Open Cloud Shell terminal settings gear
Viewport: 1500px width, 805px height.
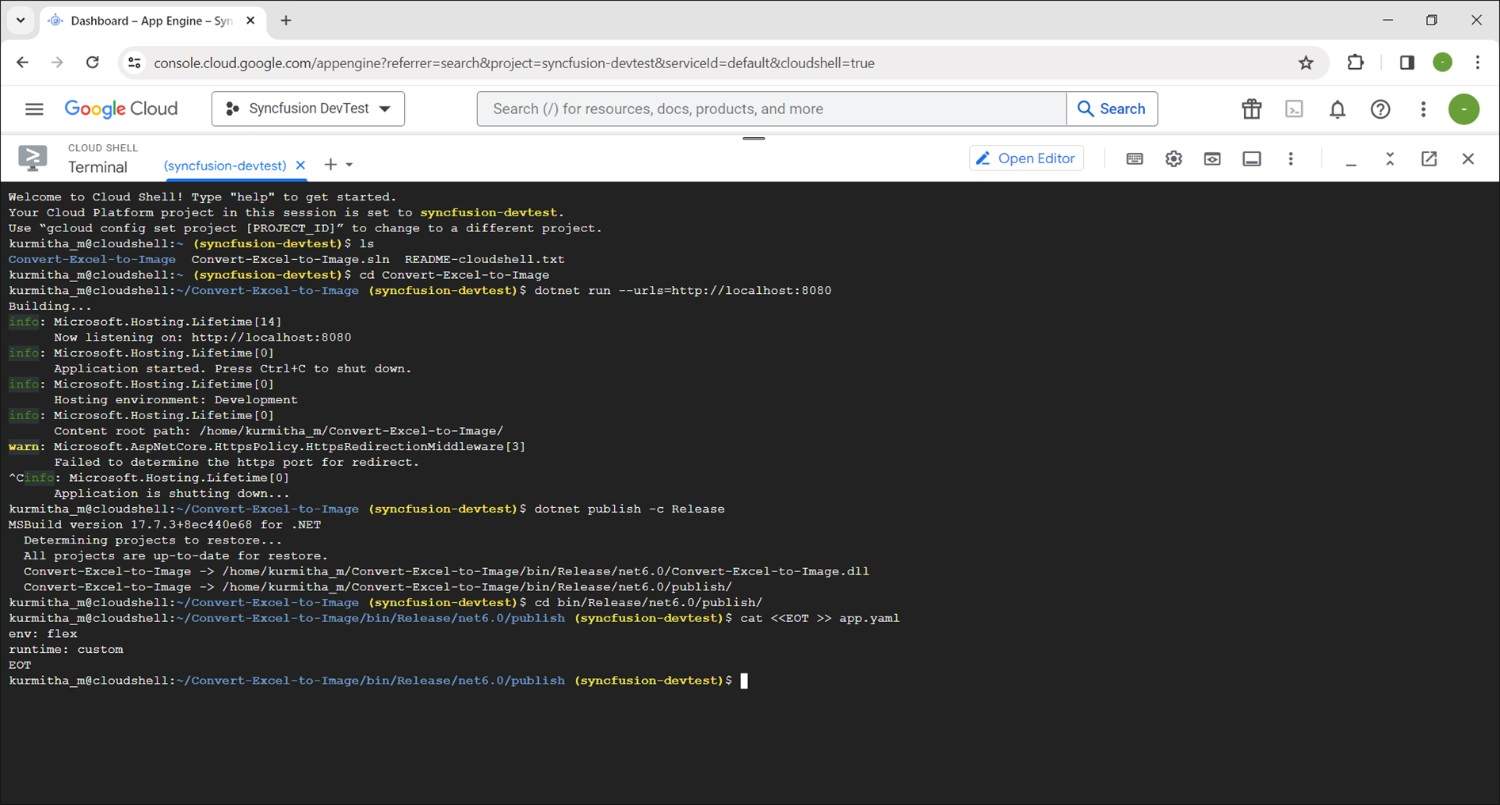coord(1173,158)
